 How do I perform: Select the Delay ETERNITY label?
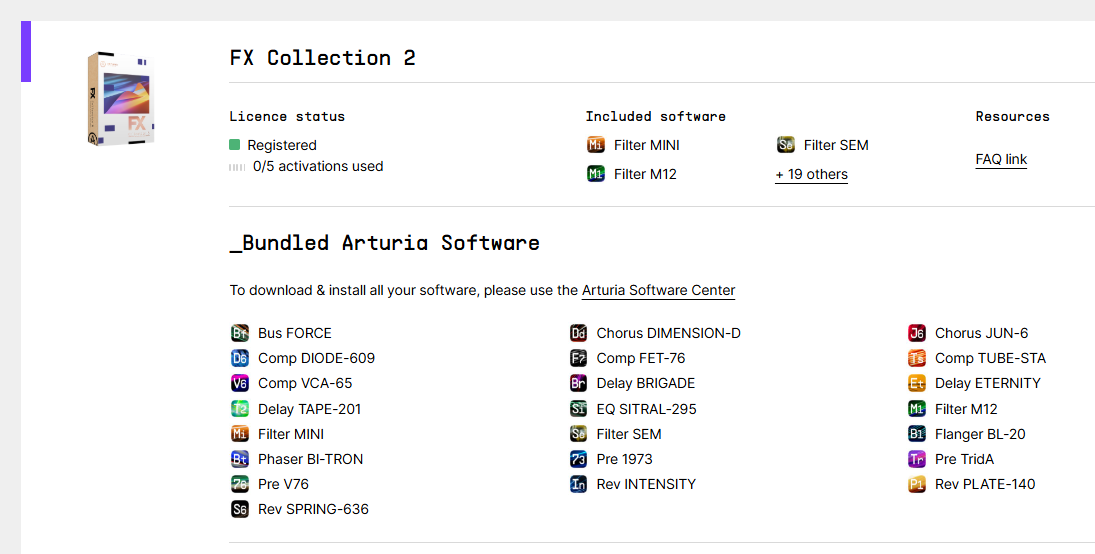(988, 384)
